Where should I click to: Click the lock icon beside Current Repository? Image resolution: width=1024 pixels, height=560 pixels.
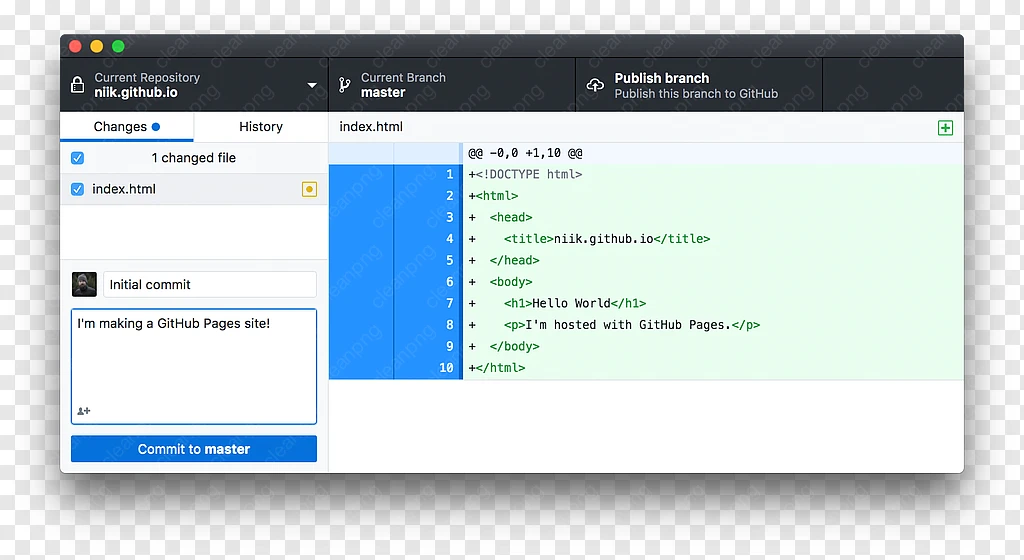click(77, 85)
